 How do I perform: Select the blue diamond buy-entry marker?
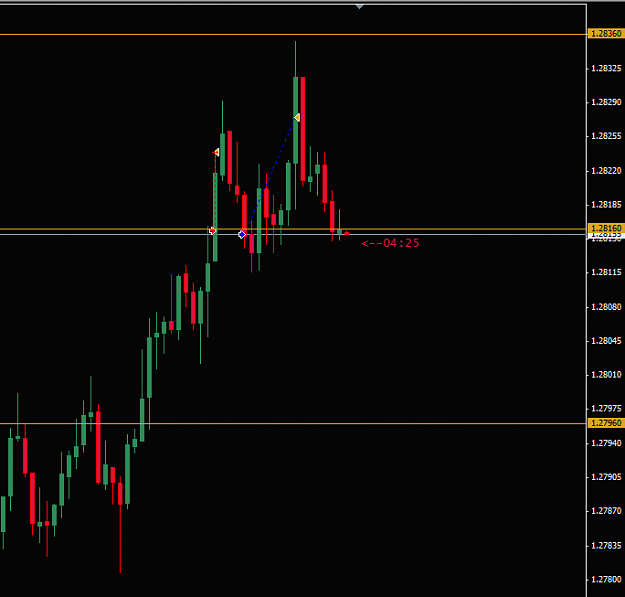242,234
